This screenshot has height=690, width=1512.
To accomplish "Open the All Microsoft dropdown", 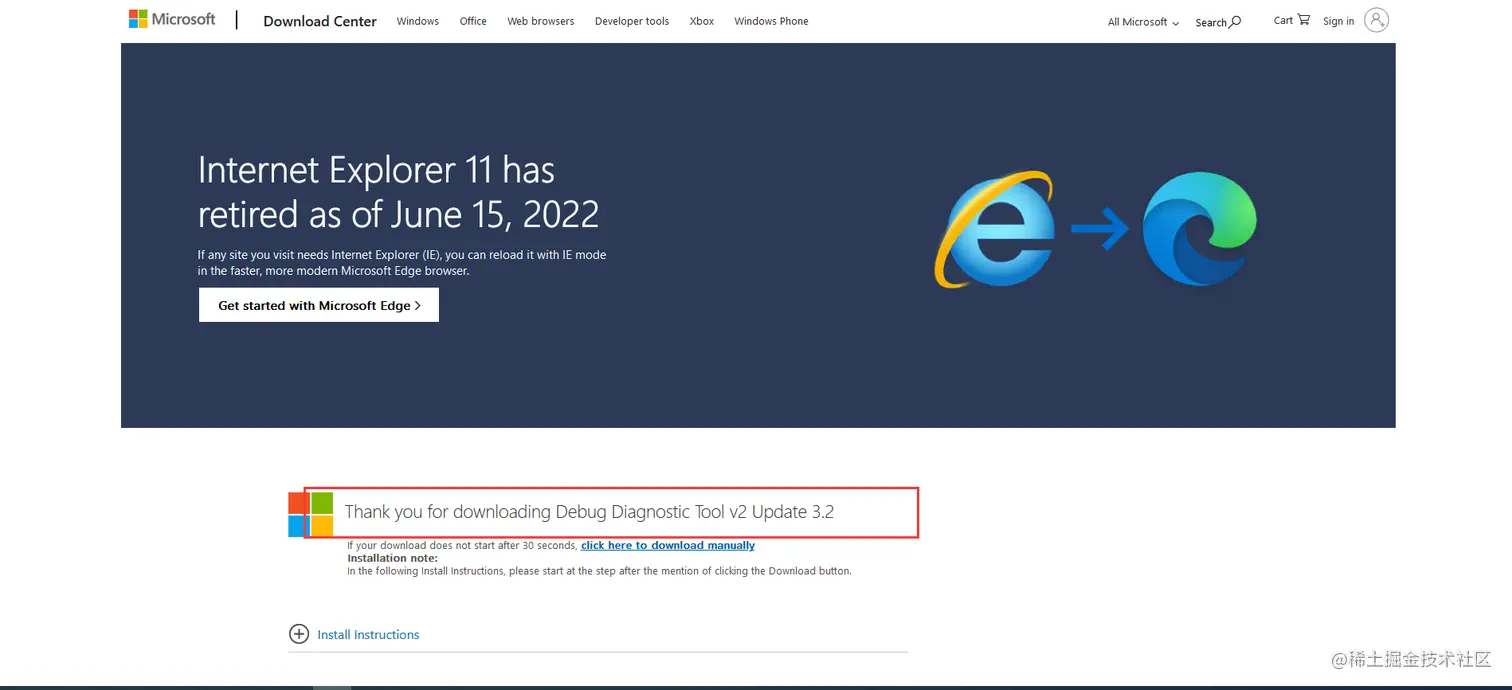I will click(x=1143, y=22).
